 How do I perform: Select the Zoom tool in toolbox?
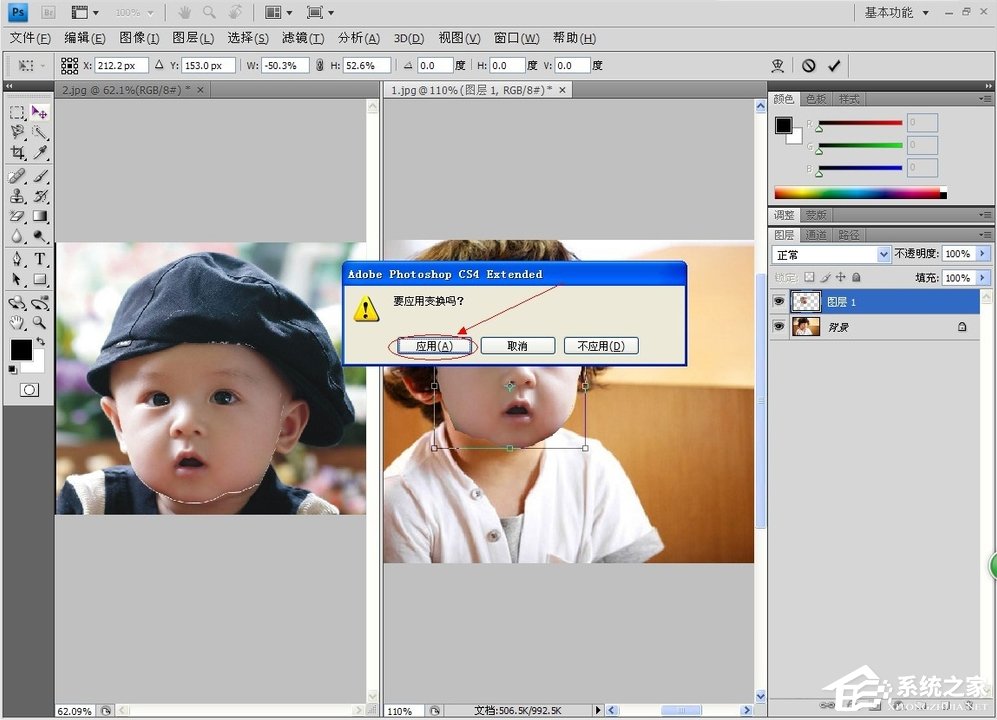click(x=39, y=322)
